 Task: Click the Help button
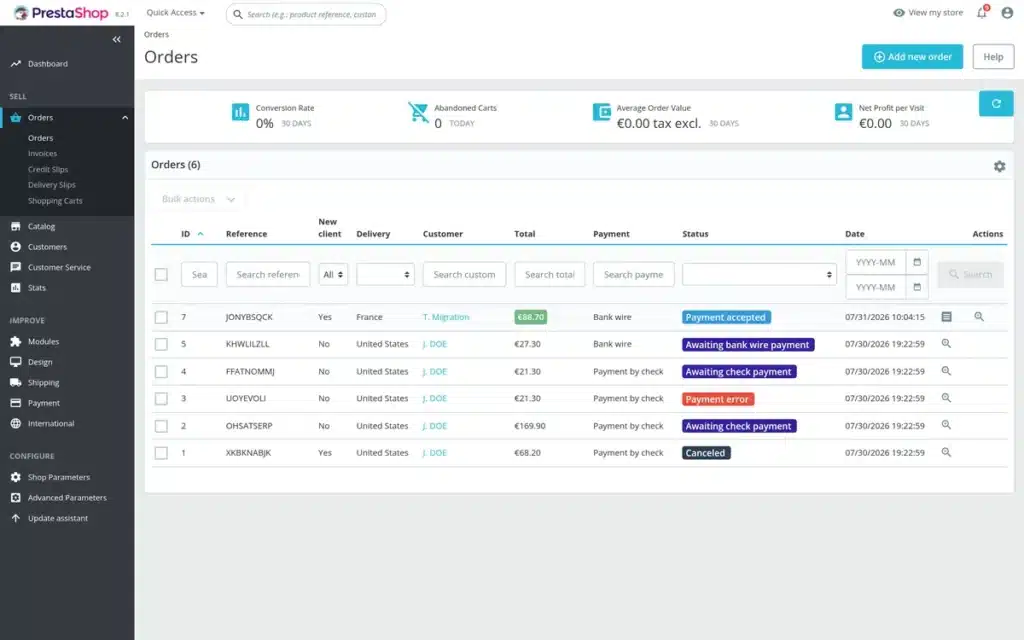click(x=993, y=57)
